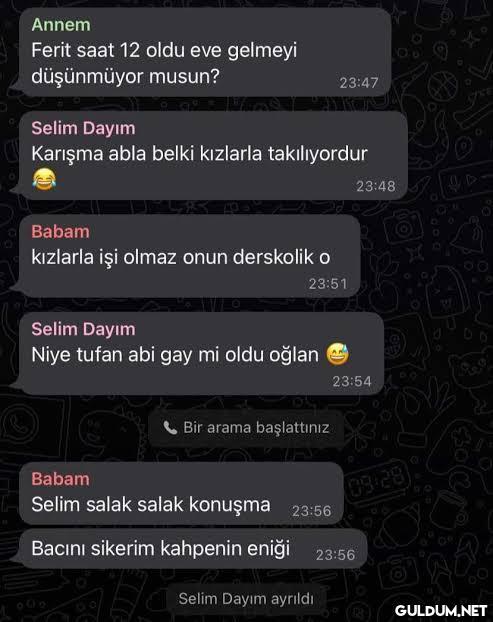Tap 'Selim Dayım' name above 'Karışma abla' message
The width and height of the screenshot is (493, 622).
pos(83,128)
